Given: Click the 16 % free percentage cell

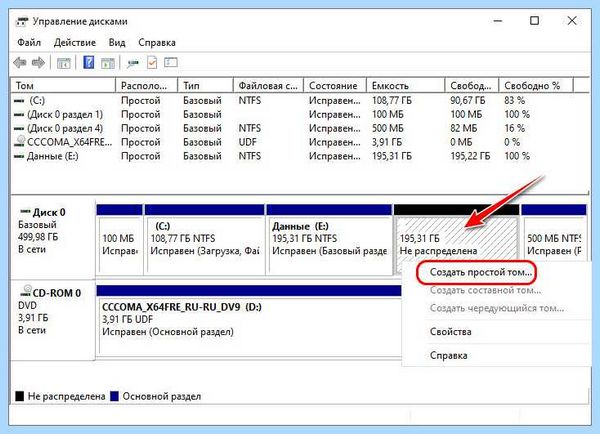Looking at the screenshot, I should click(515, 128).
